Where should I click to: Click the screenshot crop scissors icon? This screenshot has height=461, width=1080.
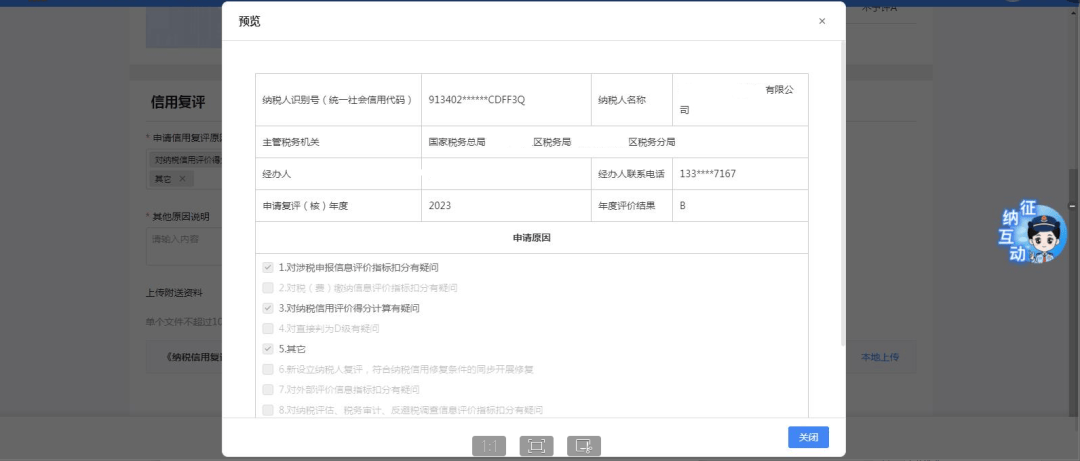(584, 446)
